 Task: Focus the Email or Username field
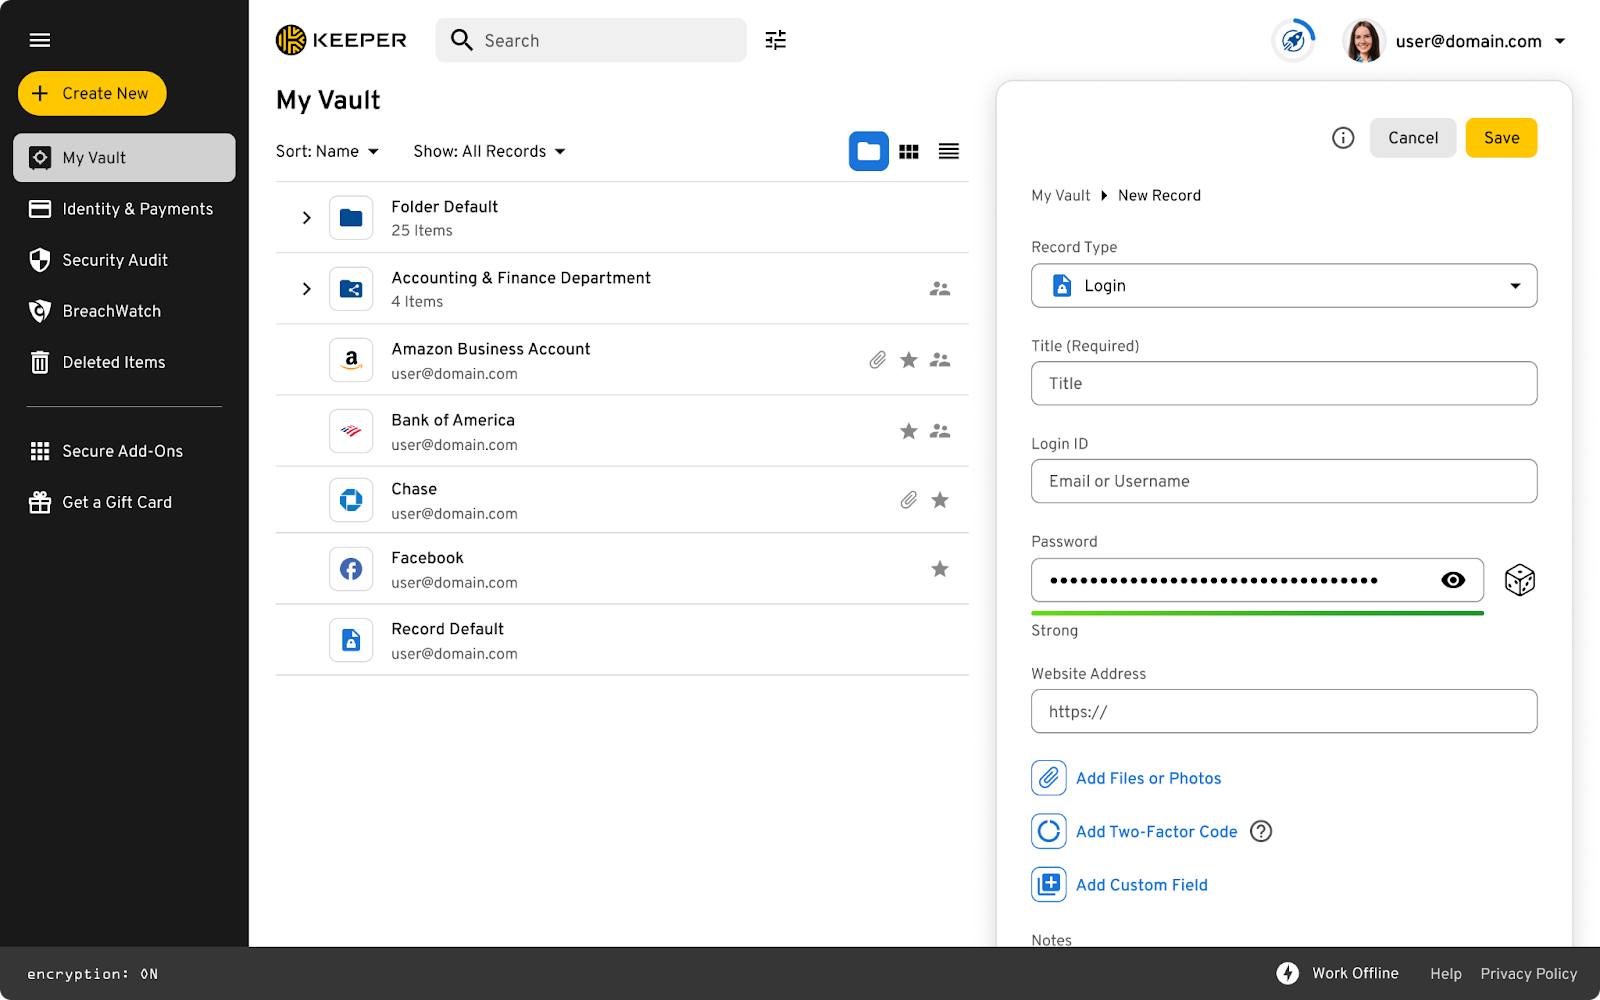pyautogui.click(x=1284, y=481)
